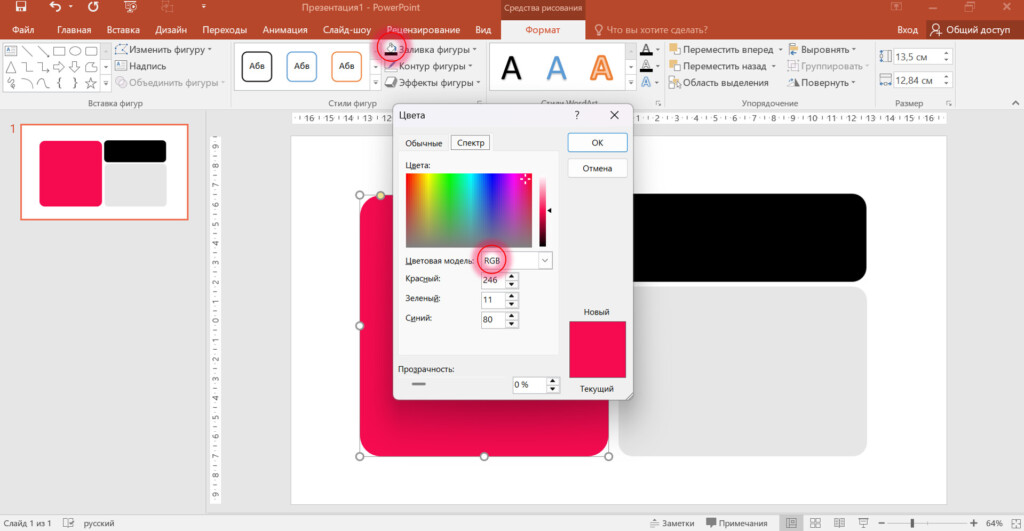The width and height of the screenshot is (1024, 531).
Task: Click the help question mark in Цвета dialog
Action: (577, 115)
